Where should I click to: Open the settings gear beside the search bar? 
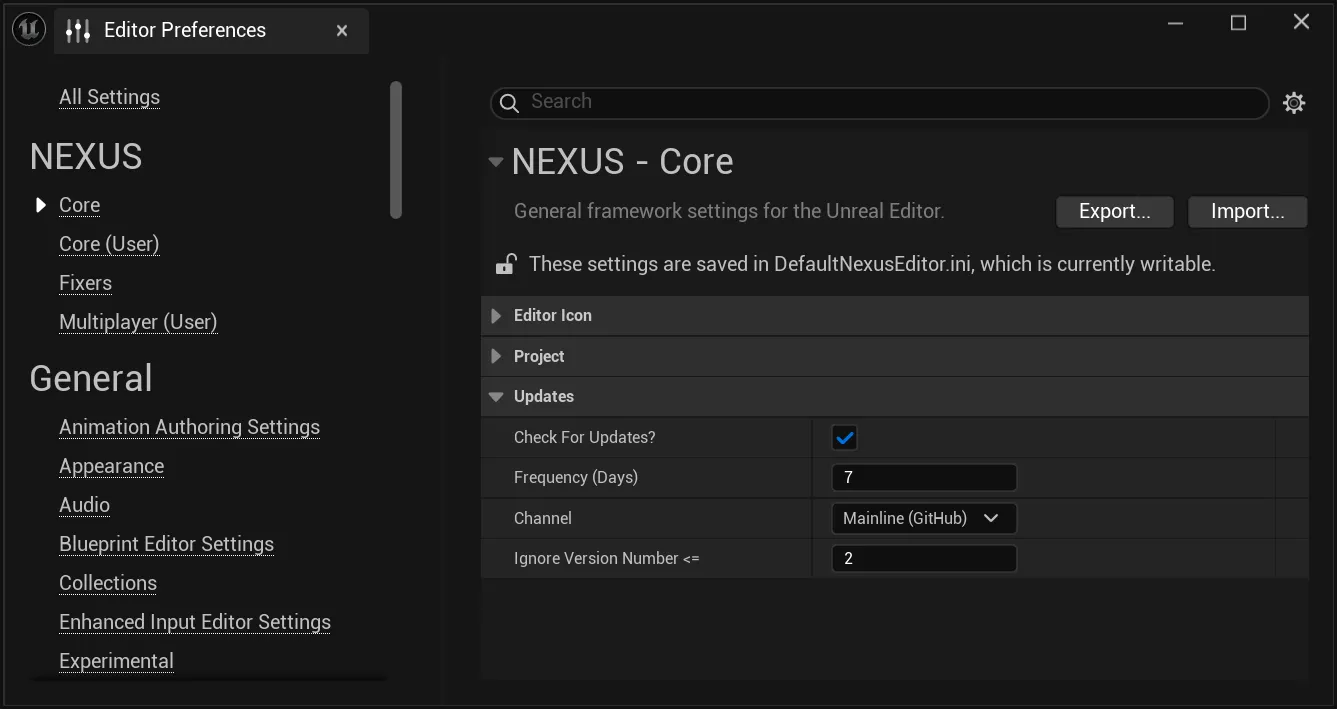1294,102
